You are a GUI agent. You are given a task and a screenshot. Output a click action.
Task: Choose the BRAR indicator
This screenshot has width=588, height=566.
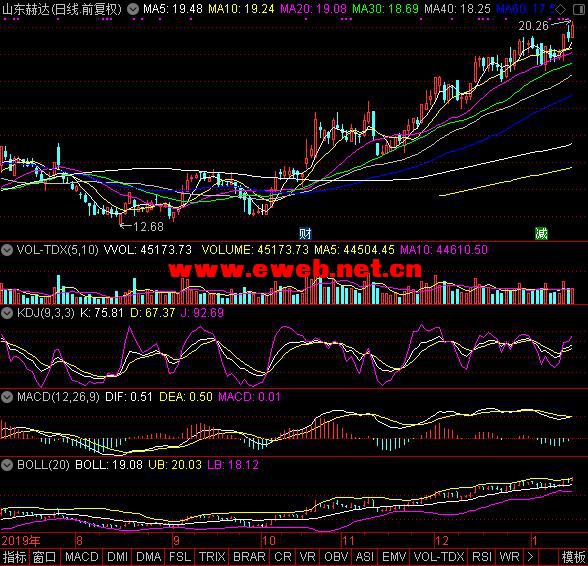click(249, 557)
